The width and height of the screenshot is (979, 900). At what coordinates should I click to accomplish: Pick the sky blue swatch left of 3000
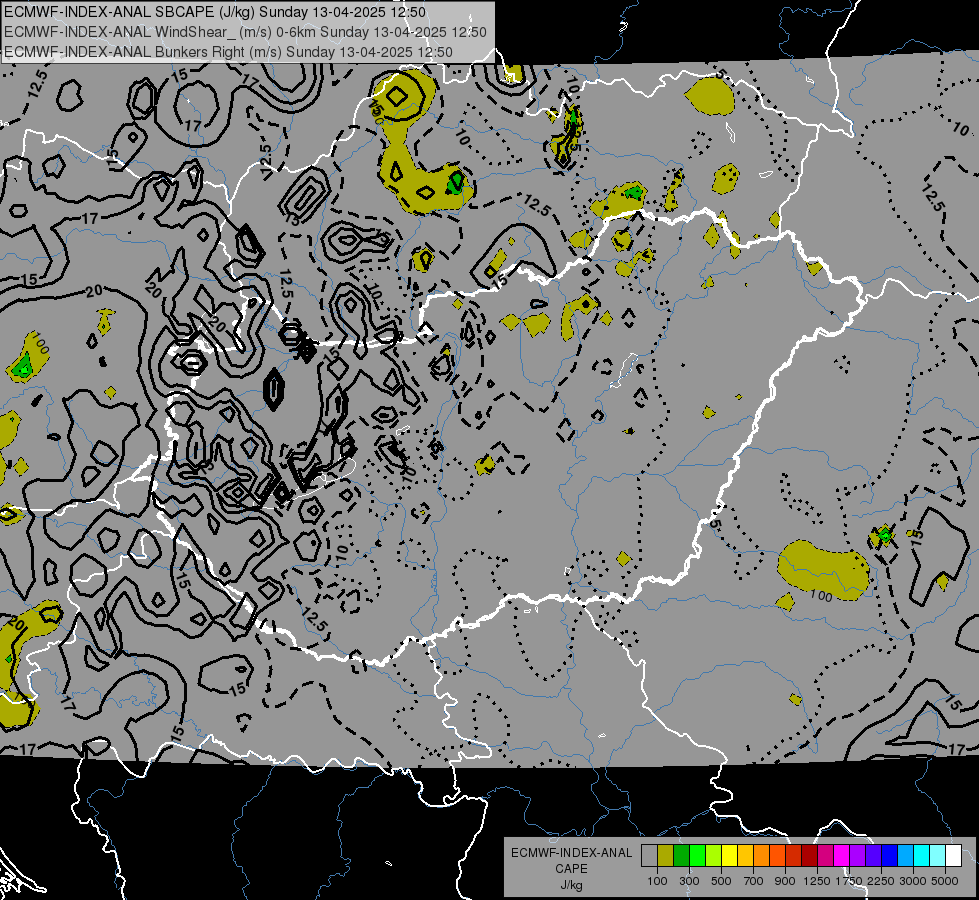click(x=906, y=855)
